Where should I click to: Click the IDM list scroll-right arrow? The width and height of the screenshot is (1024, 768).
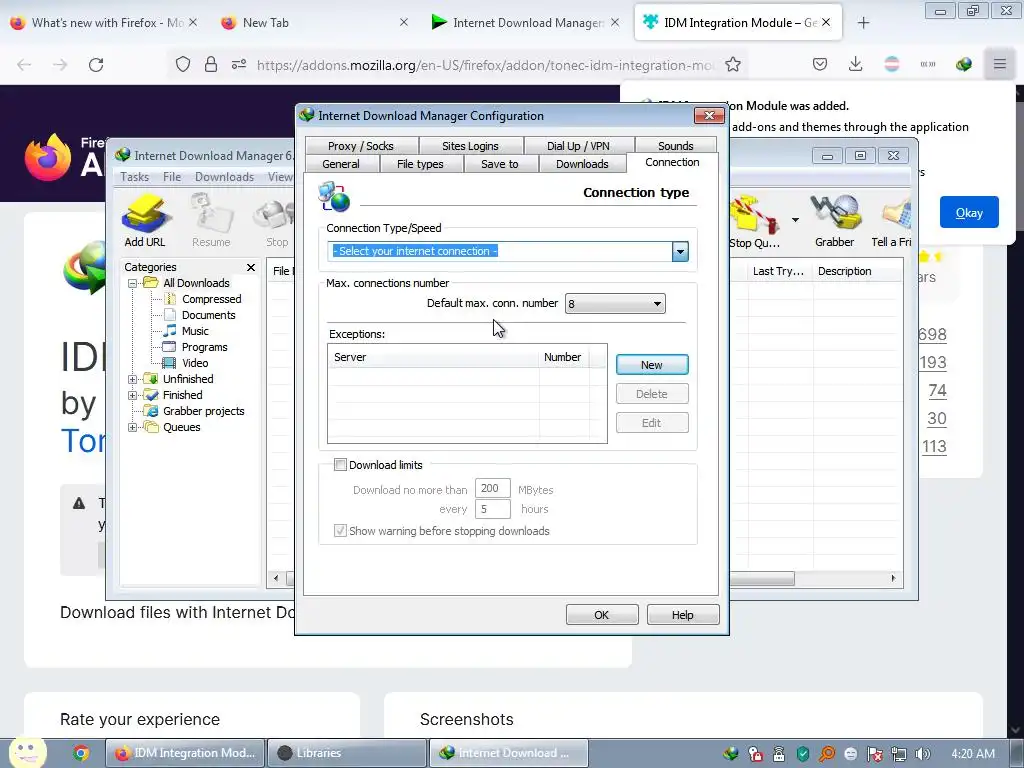click(893, 578)
